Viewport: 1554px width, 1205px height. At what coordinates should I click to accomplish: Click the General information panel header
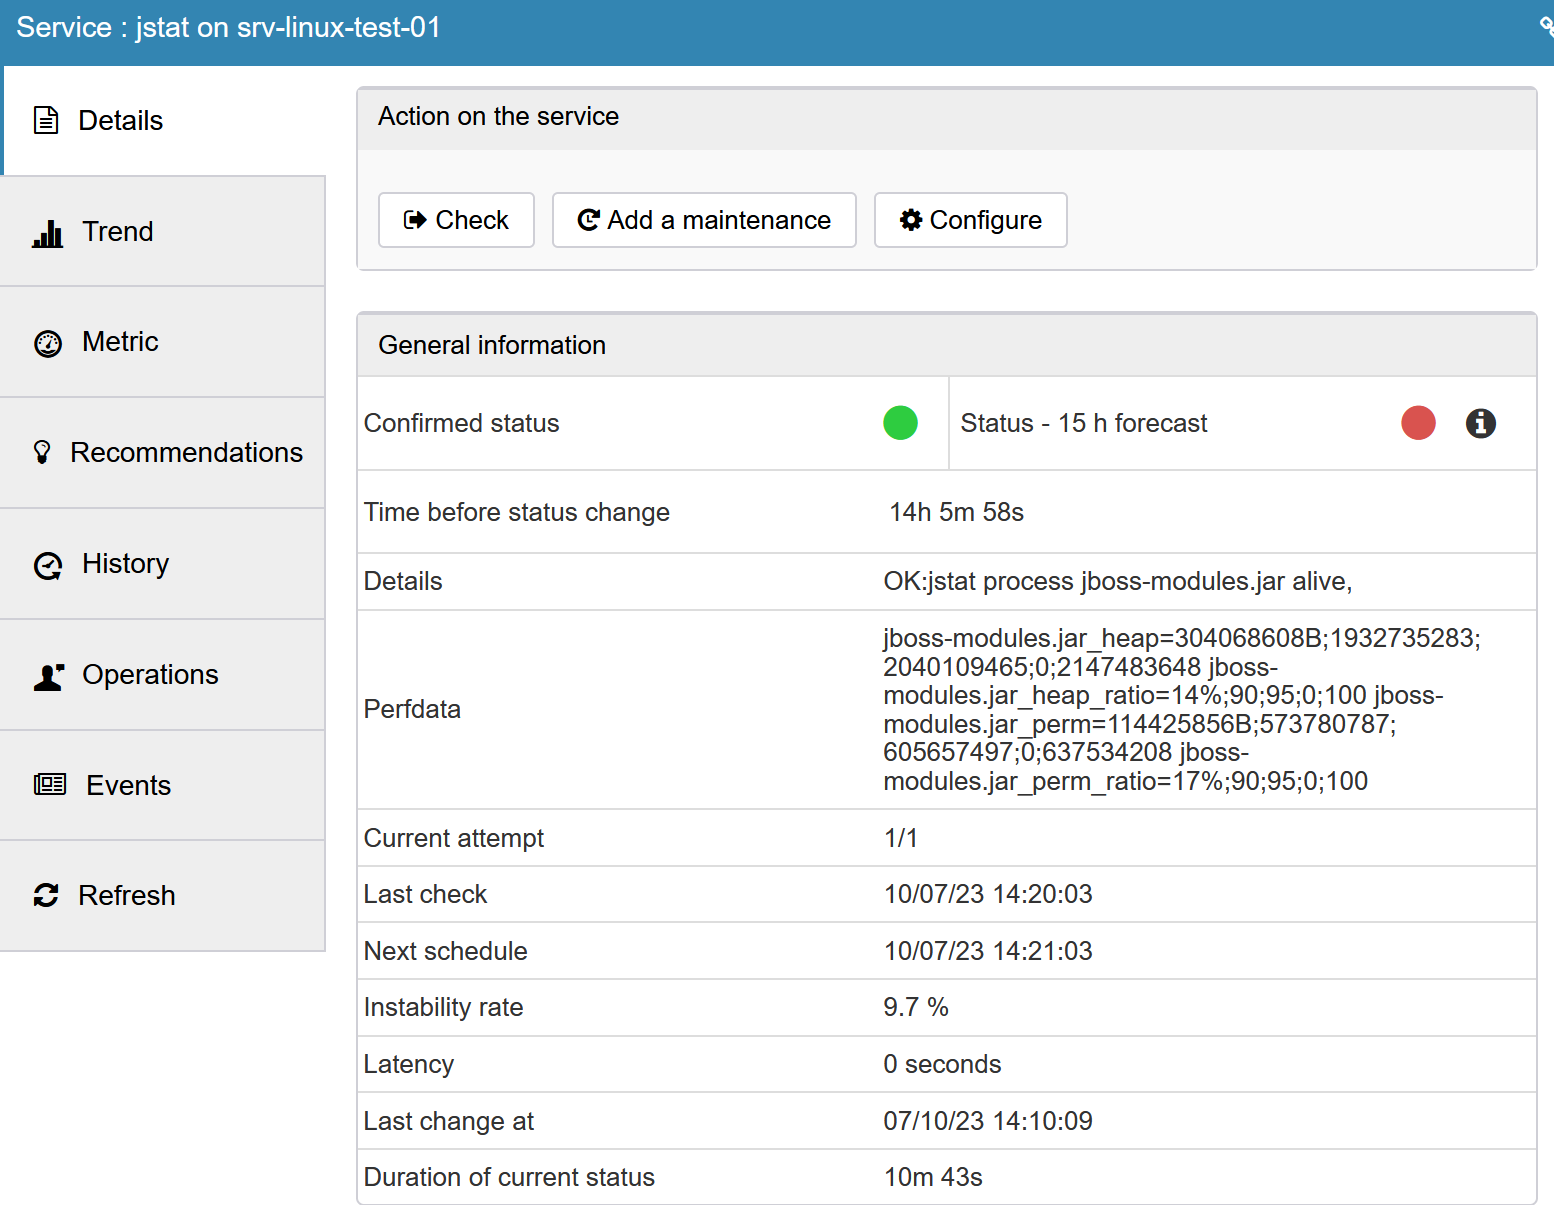(x=946, y=345)
